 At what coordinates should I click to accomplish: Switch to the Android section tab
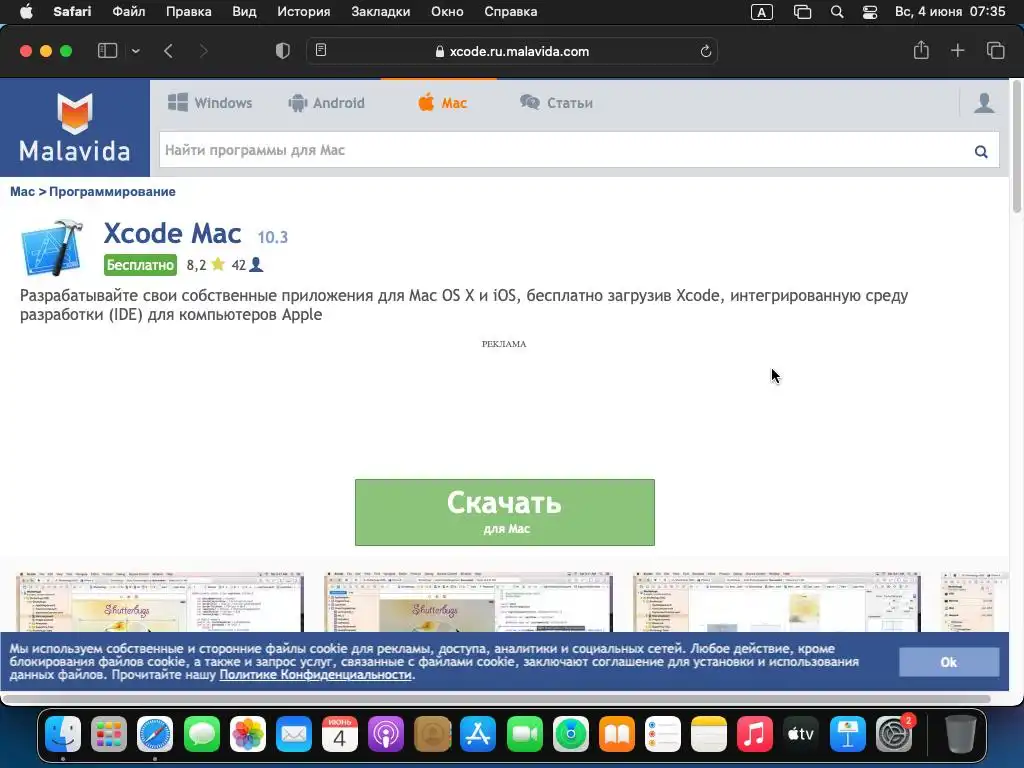coord(327,103)
